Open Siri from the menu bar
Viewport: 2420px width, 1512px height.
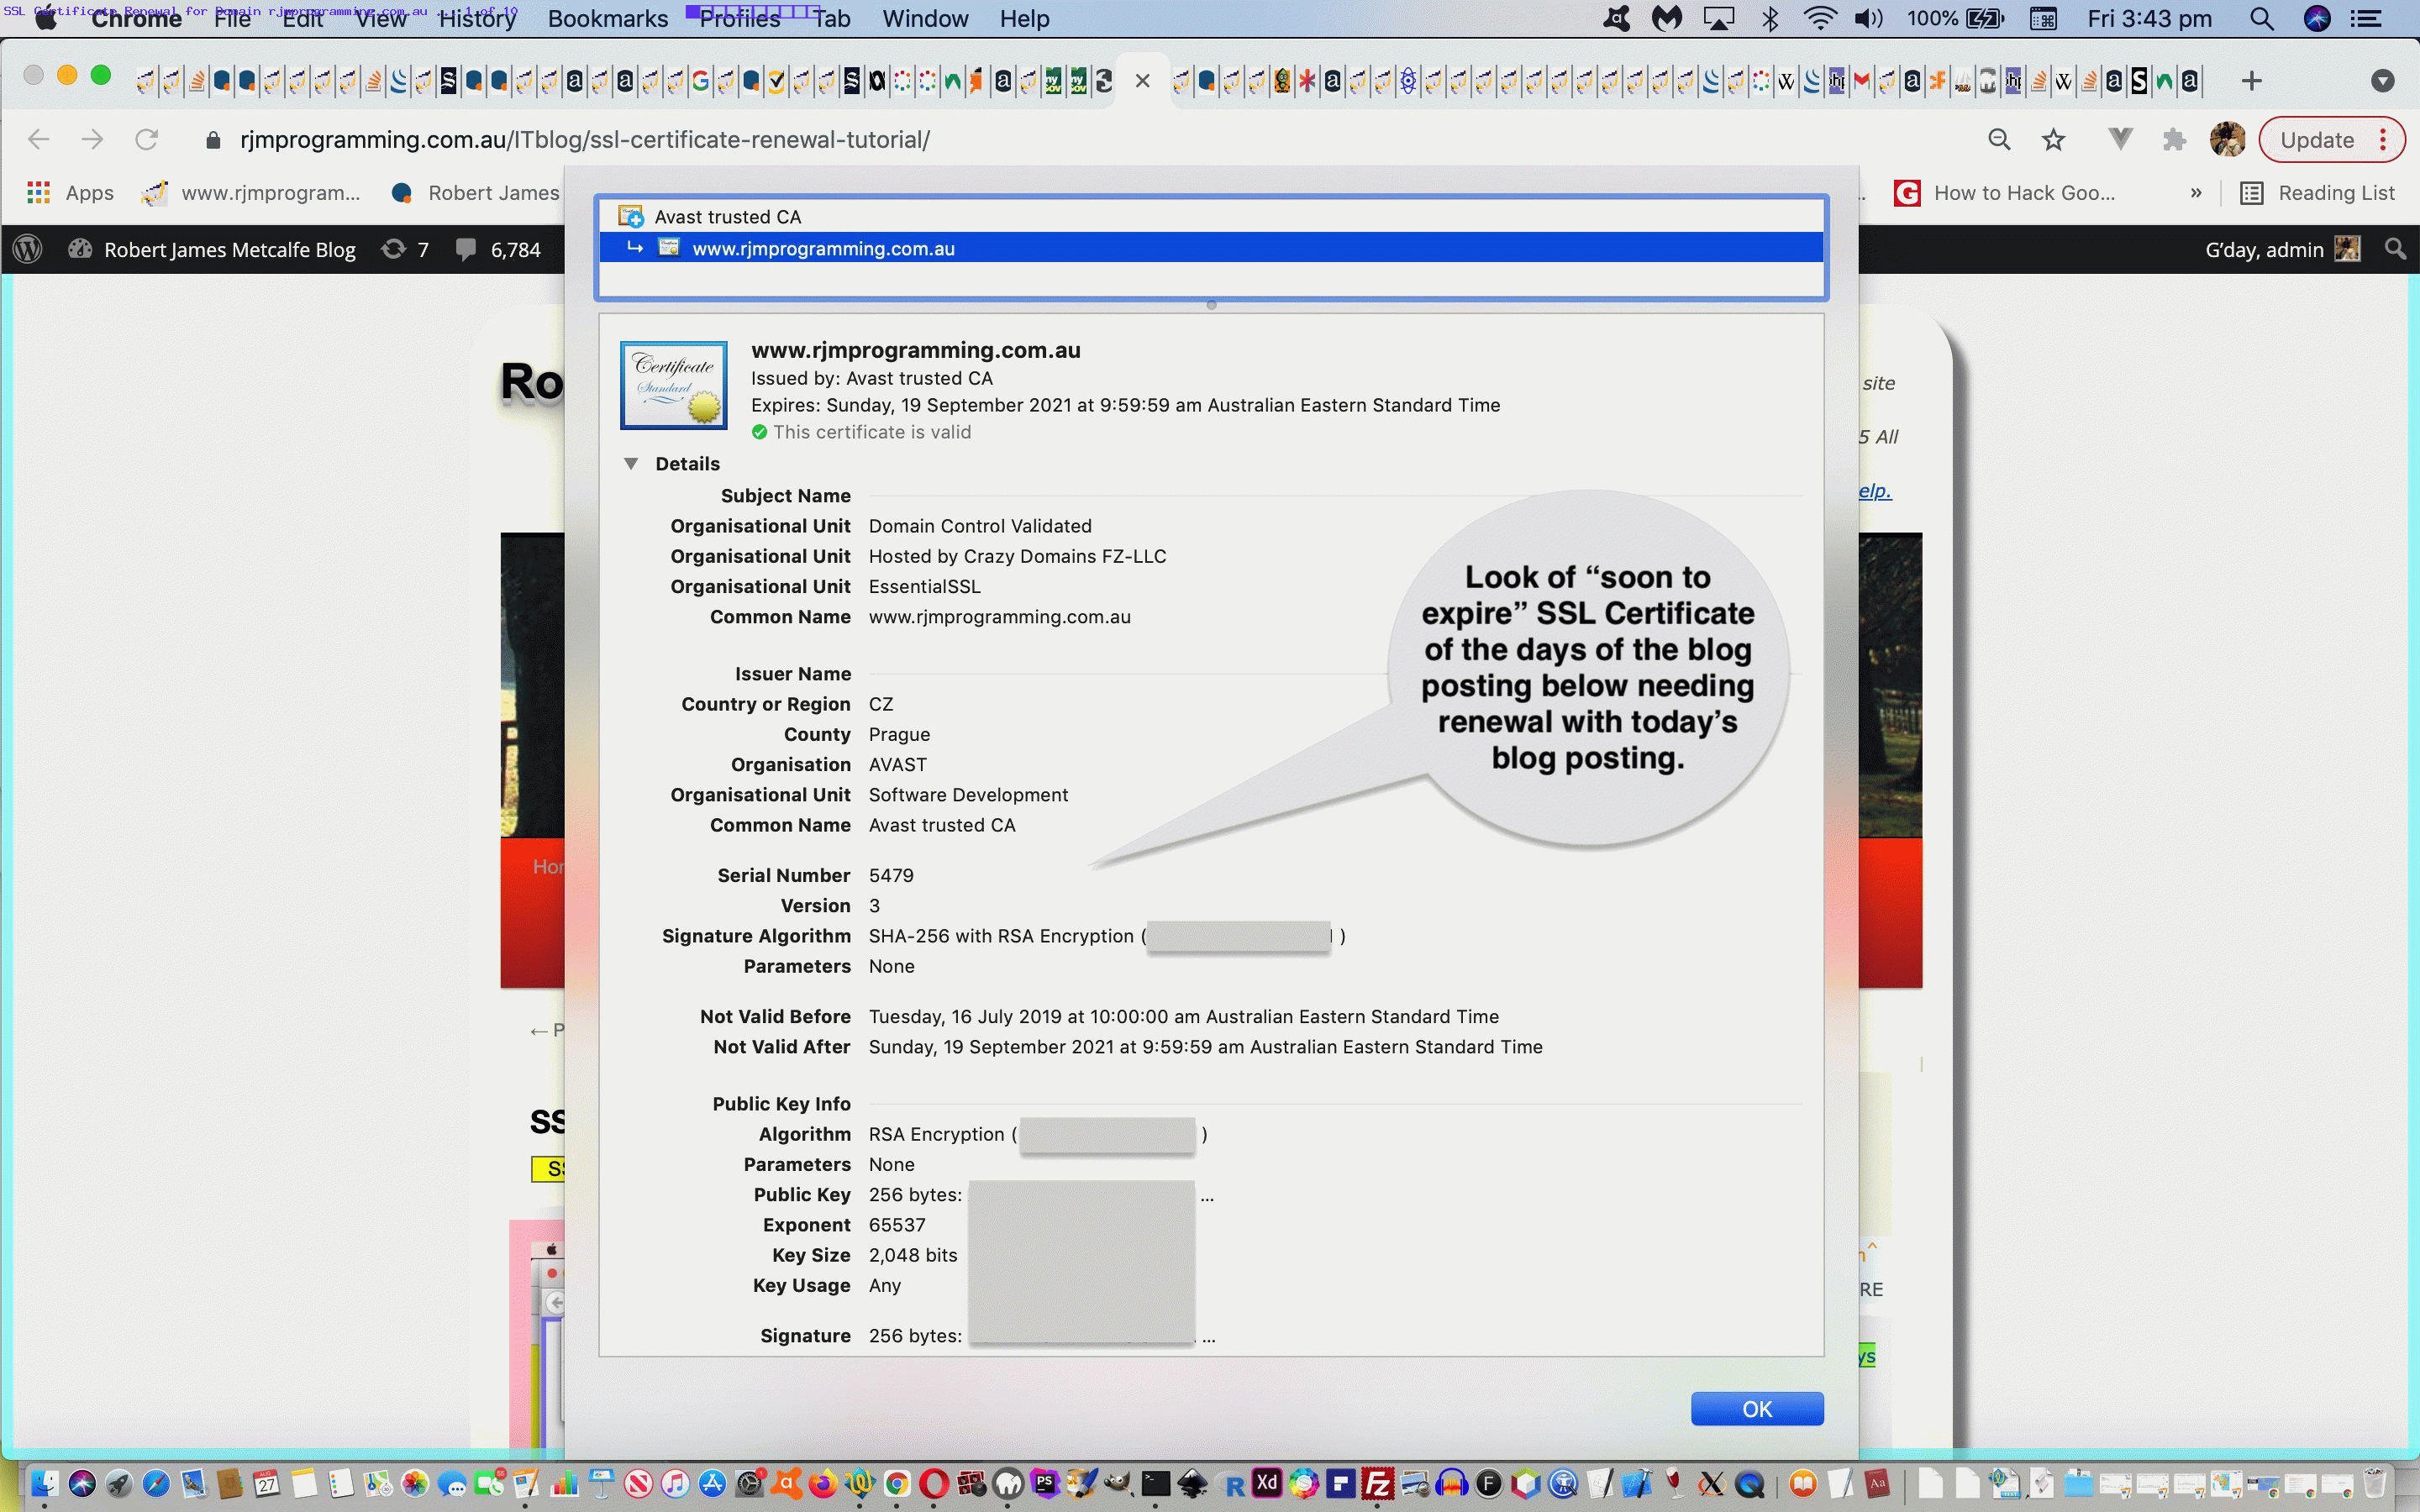pos(2317,18)
